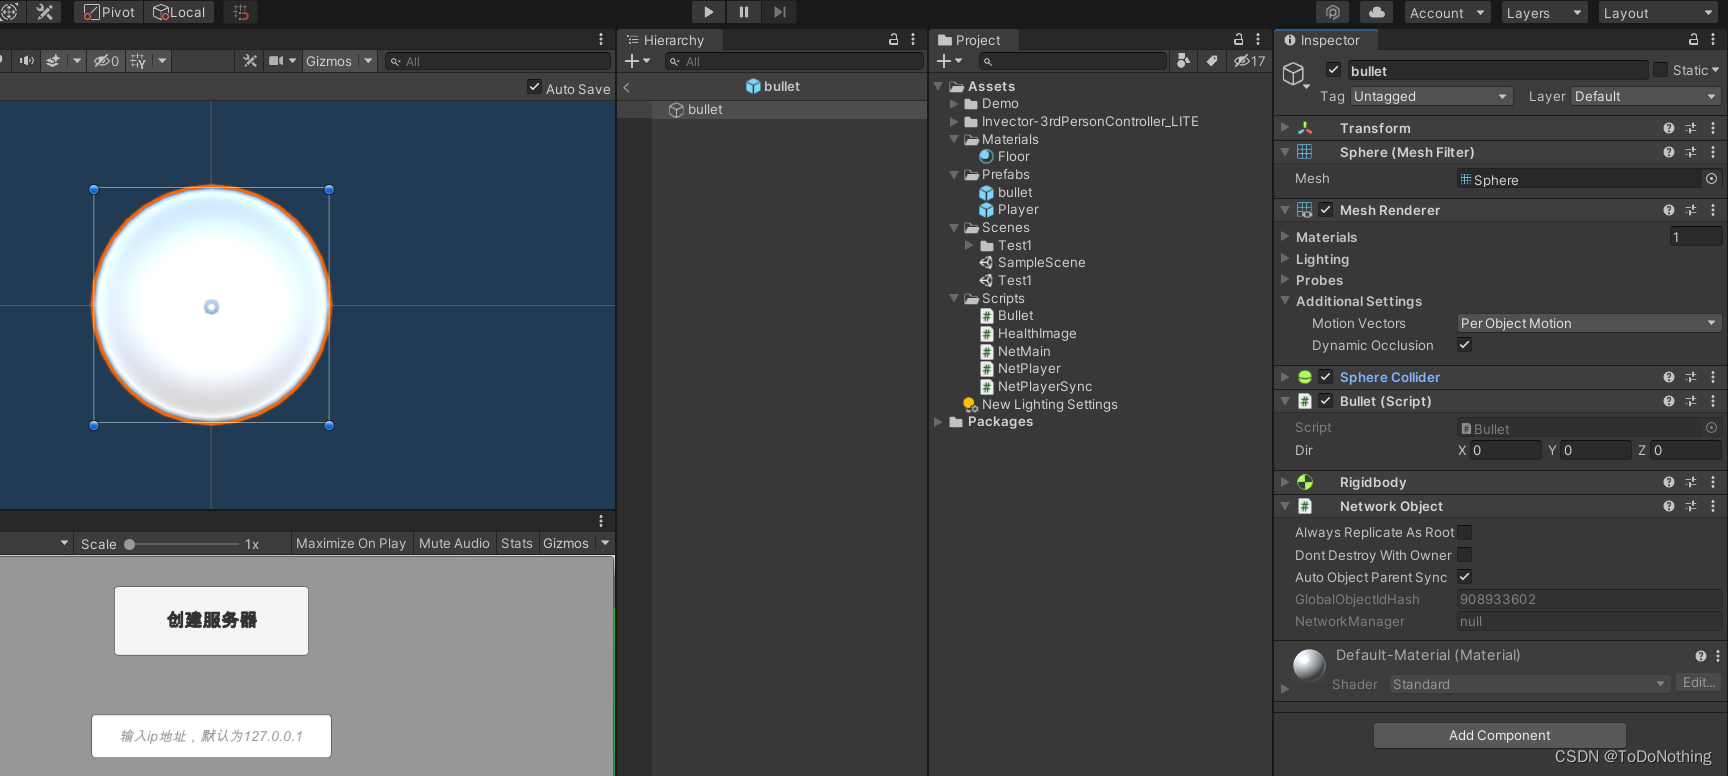Expand the Transform component
This screenshot has height=776, width=1728.
coord(1285,128)
